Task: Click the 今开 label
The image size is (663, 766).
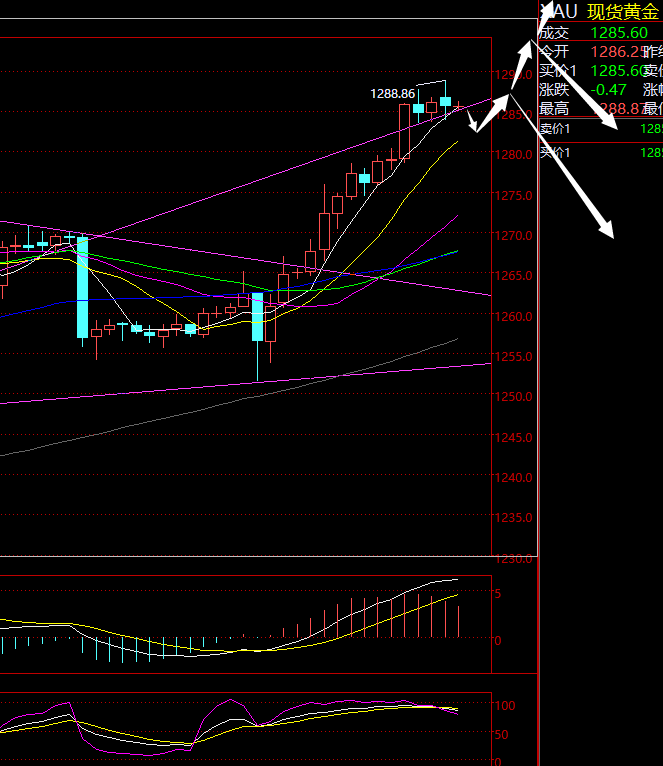Action: [x=554, y=52]
